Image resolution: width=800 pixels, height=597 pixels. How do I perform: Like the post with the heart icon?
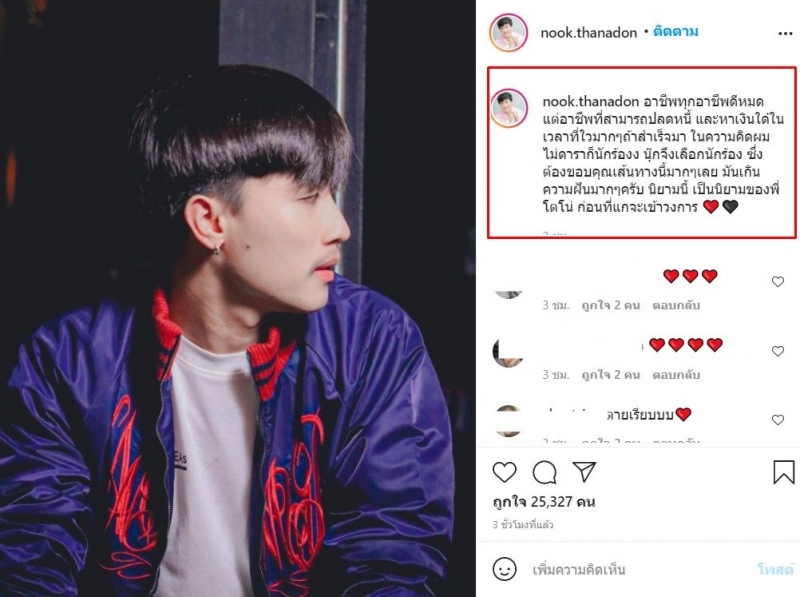coord(505,472)
